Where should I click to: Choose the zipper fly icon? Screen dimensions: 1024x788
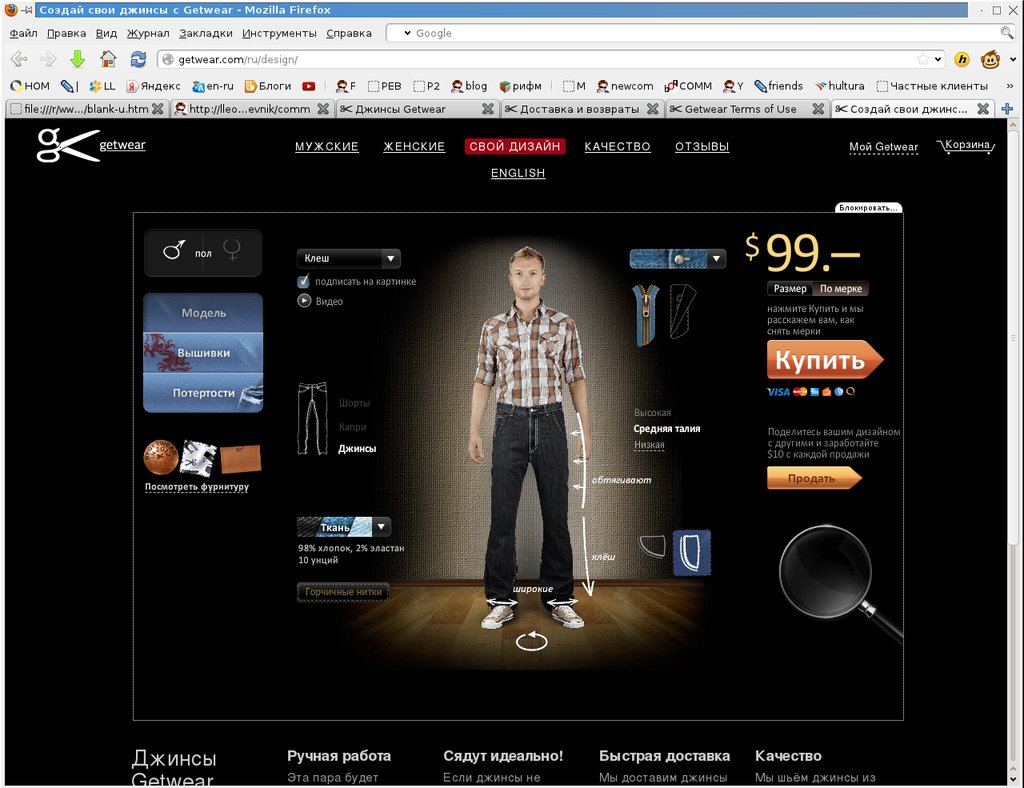(x=645, y=313)
